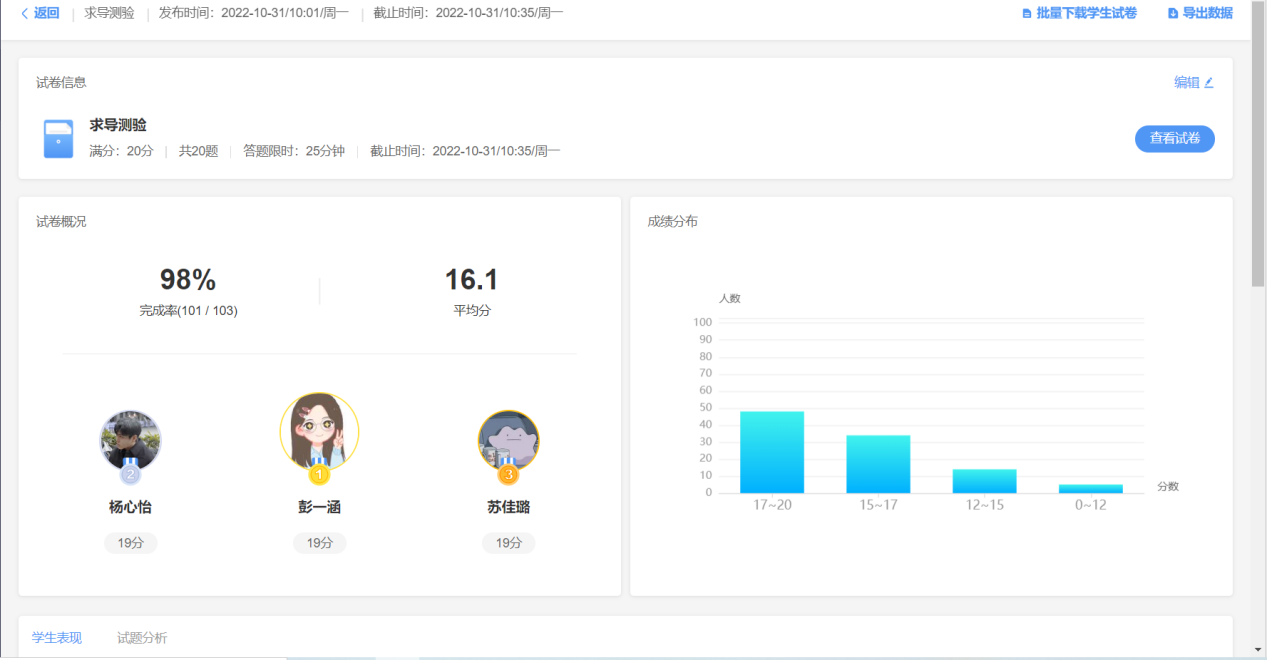Image resolution: width=1267 pixels, height=660 pixels.
Task: Click the 批量下载学生试卷 link
Action: tap(1086, 14)
